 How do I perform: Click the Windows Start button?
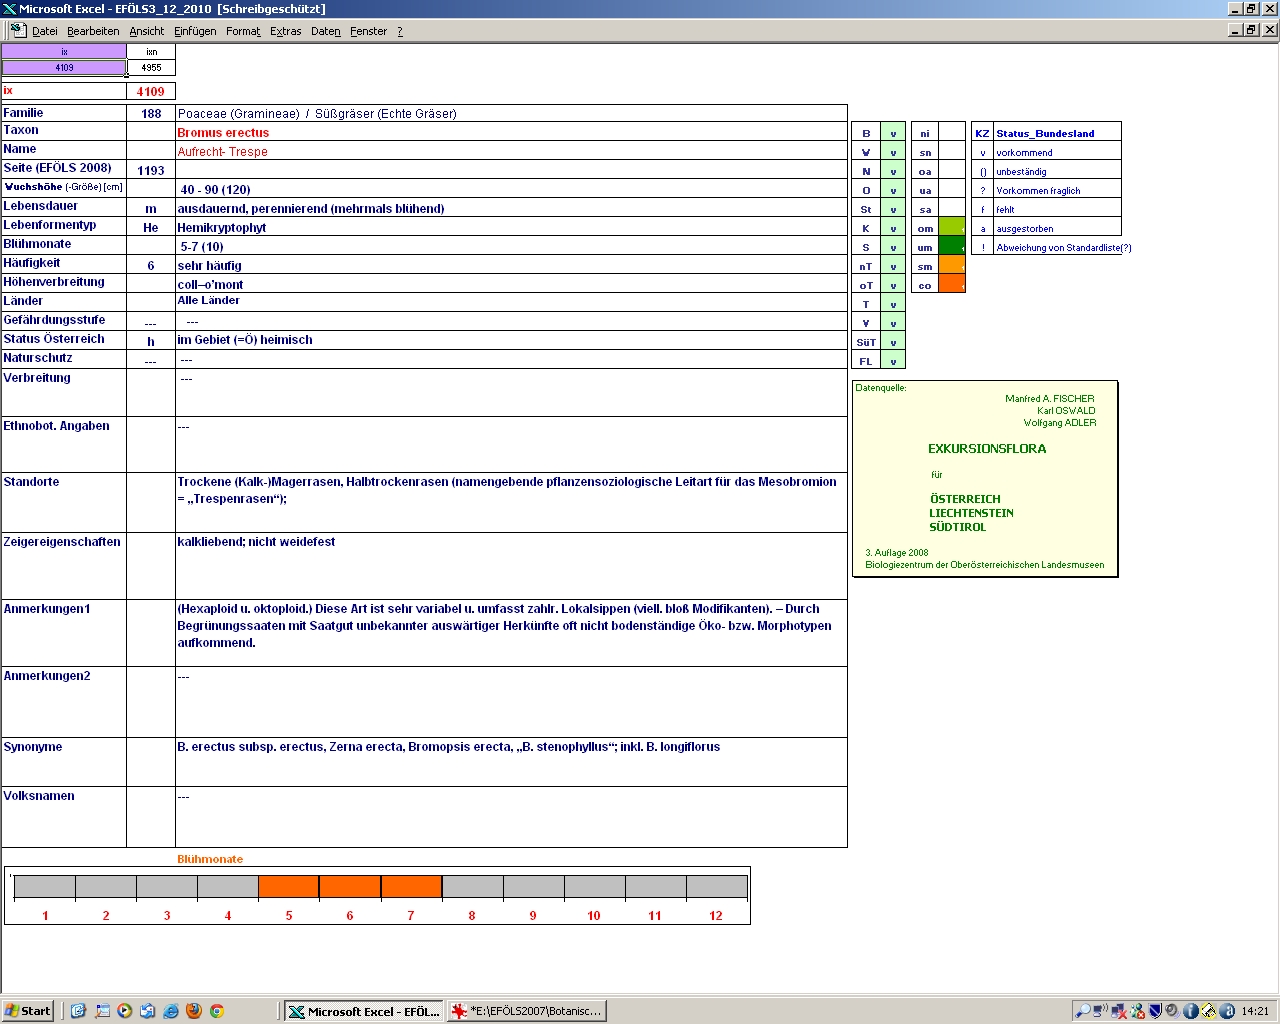click(28, 1011)
